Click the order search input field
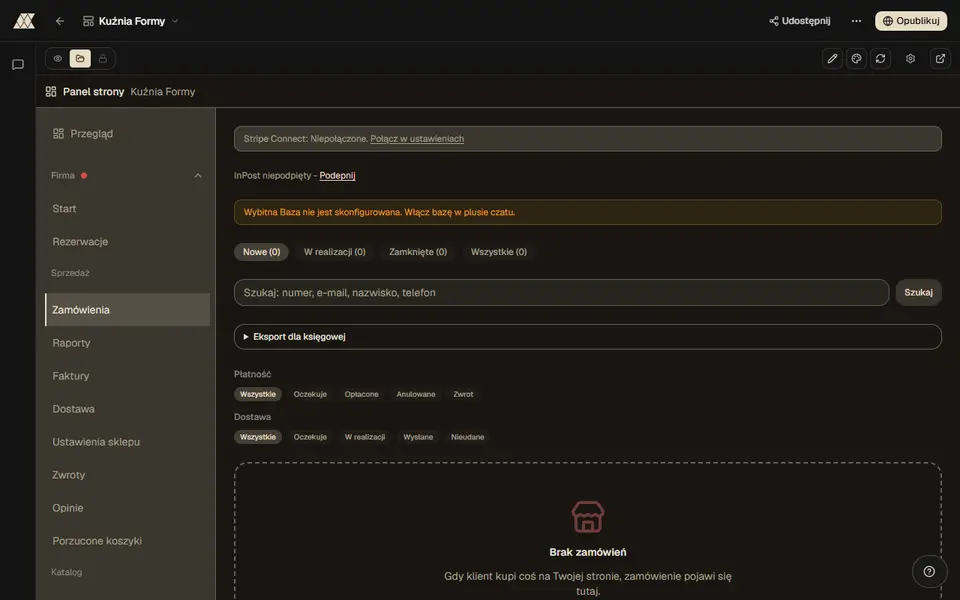Image resolution: width=960 pixels, height=600 pixels. (561, 293)
